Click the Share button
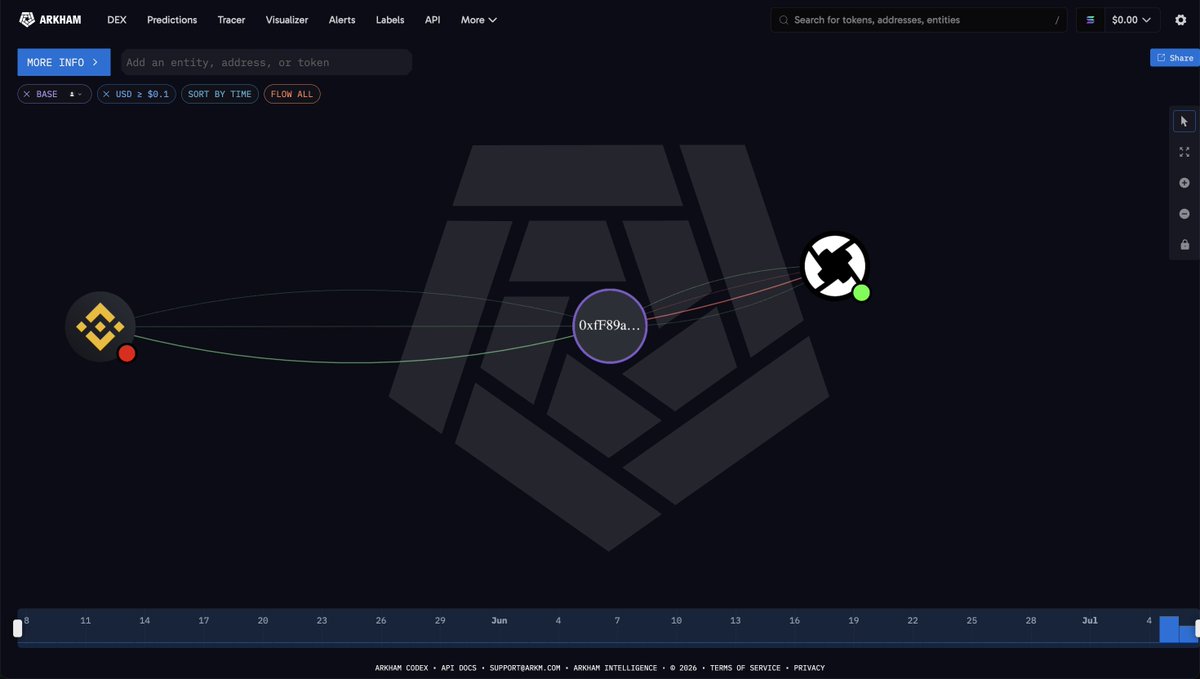The width and height of the screenshot is (1200, 679). point(1175,58)
